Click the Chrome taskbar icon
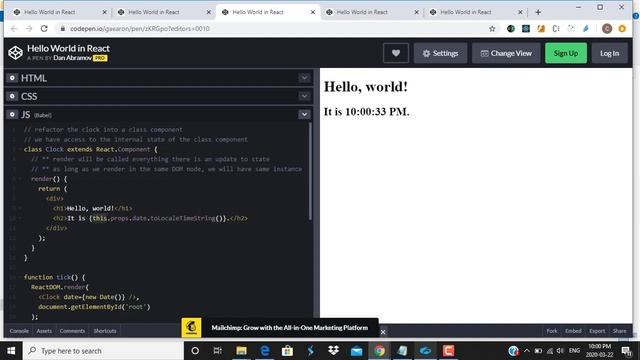Image resolution: width=640 pixels, height=360 pixels. 380,351
